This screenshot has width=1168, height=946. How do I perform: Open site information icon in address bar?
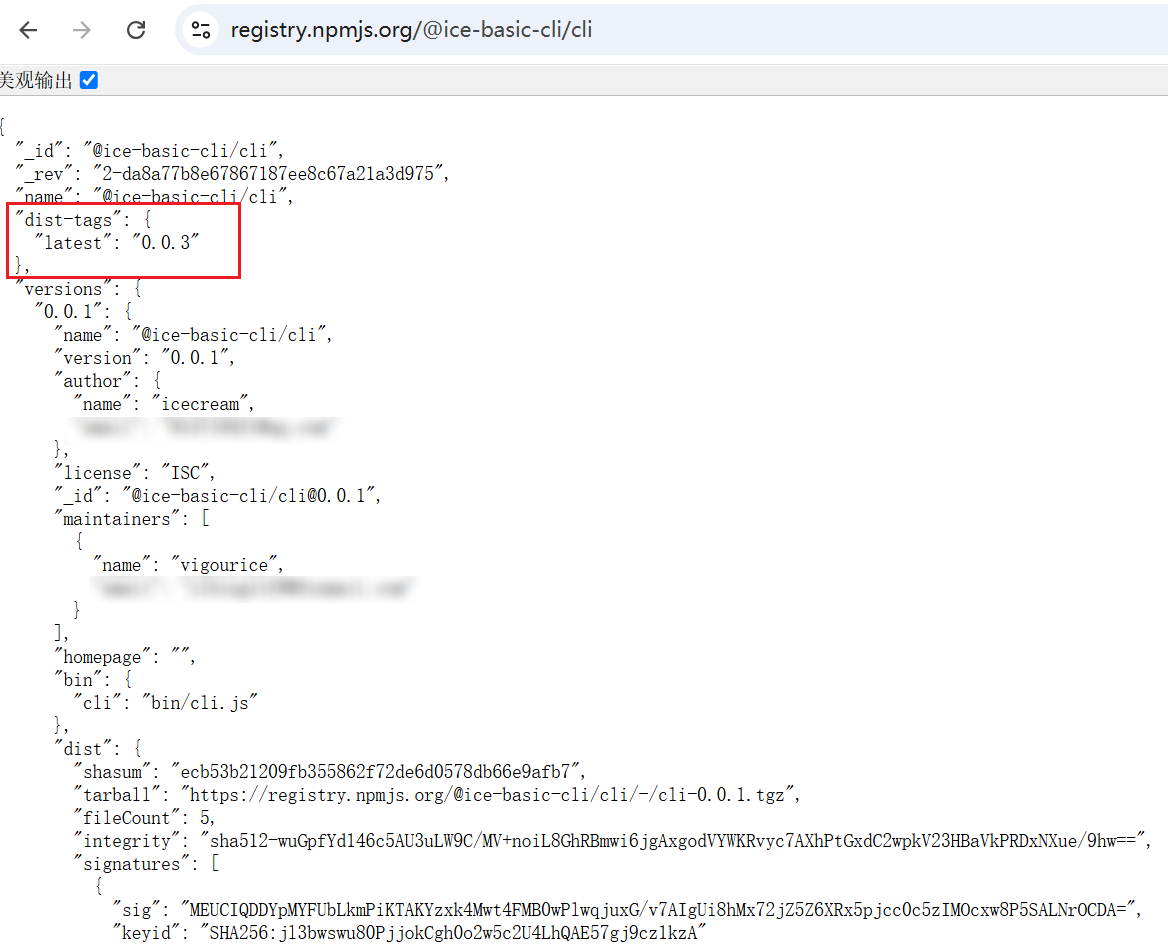[200, 30]
